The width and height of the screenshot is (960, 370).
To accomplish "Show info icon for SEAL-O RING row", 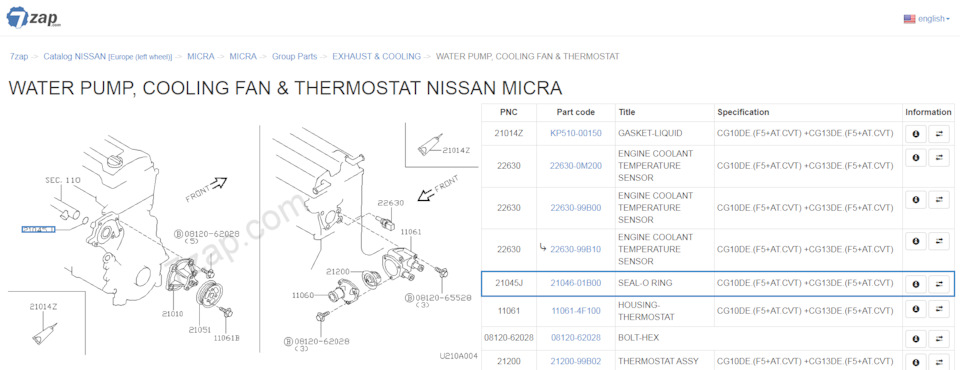I will click(915, 284).
